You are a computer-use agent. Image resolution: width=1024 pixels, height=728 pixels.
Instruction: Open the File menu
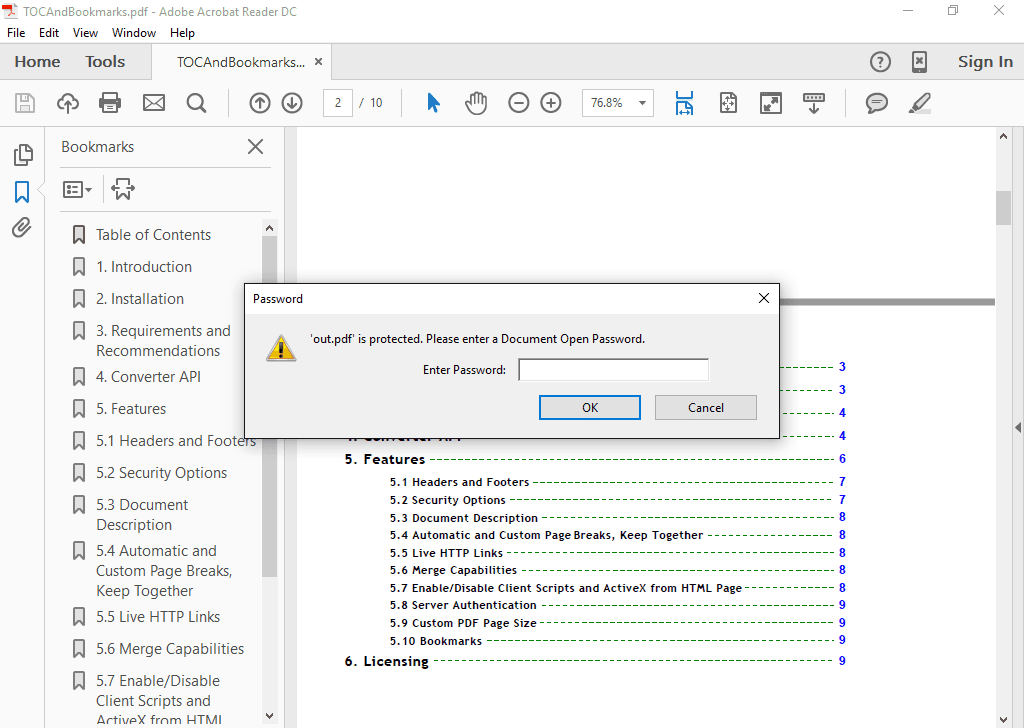click(x=16, y=33)
